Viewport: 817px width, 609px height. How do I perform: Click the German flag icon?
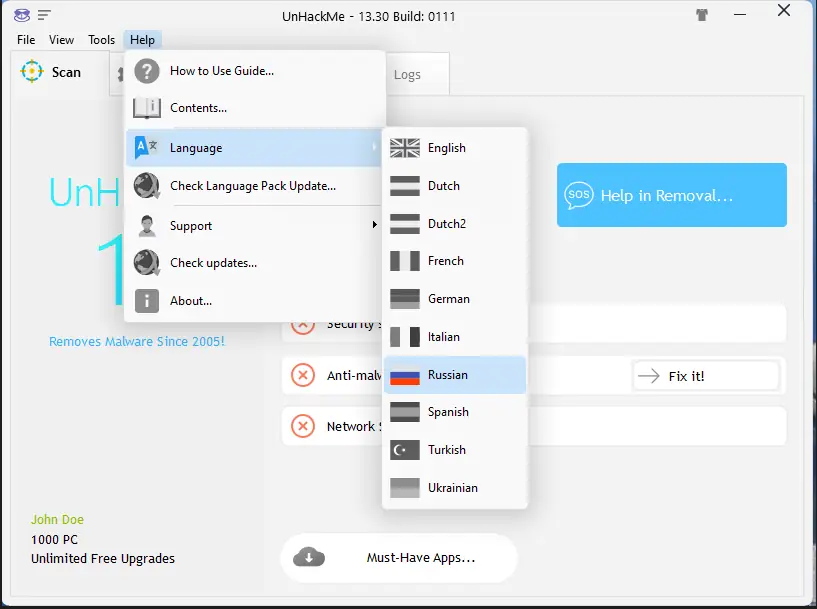click(x=405, y=299)
